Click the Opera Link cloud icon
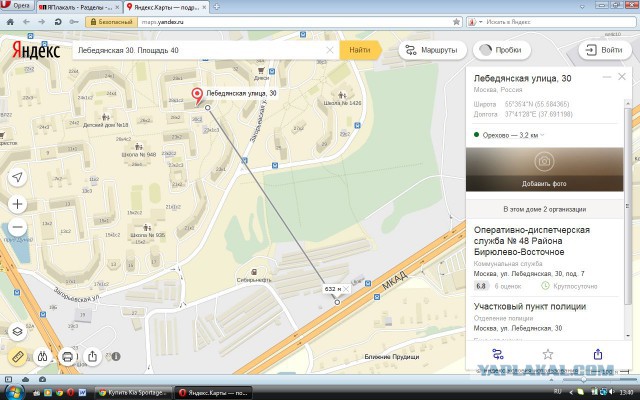The height and width of the screenshot is (400, 640). pyautogui.click(x=26, y=380)
